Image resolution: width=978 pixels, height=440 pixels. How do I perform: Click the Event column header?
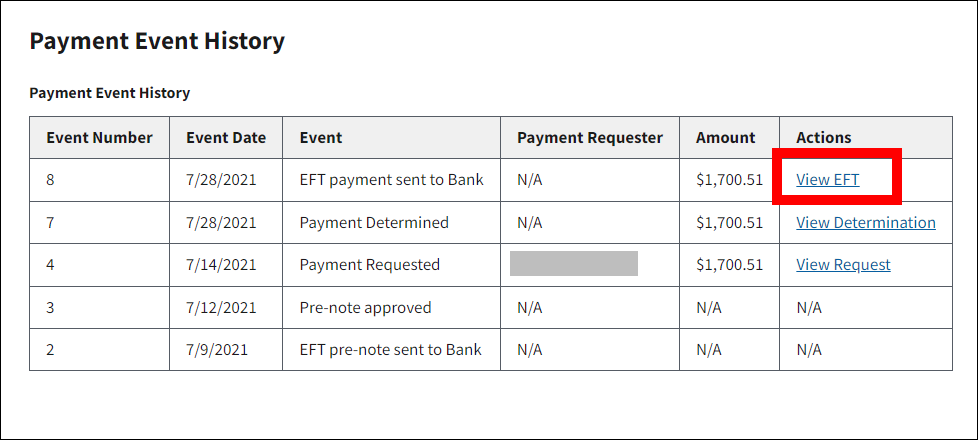click(320, 137)
